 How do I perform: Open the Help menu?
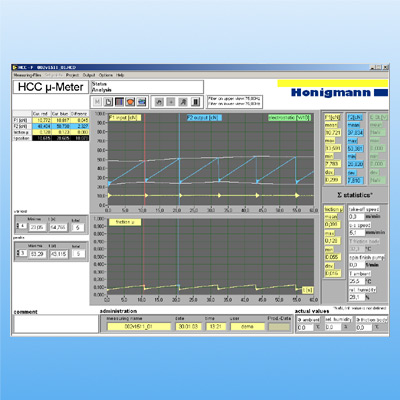pyautogui.click(x=120, y=75)
